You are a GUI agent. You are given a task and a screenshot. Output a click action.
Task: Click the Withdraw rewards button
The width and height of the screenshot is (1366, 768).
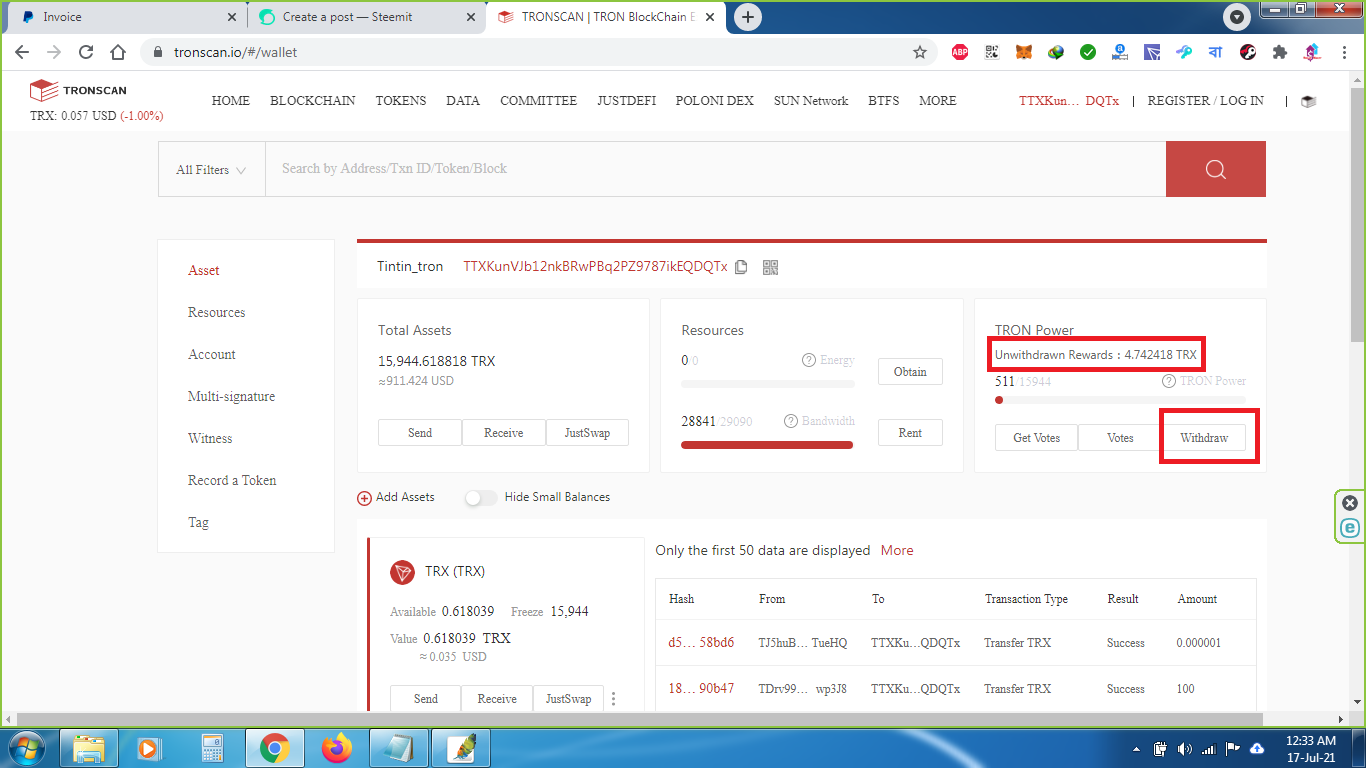coord(1204,438)
